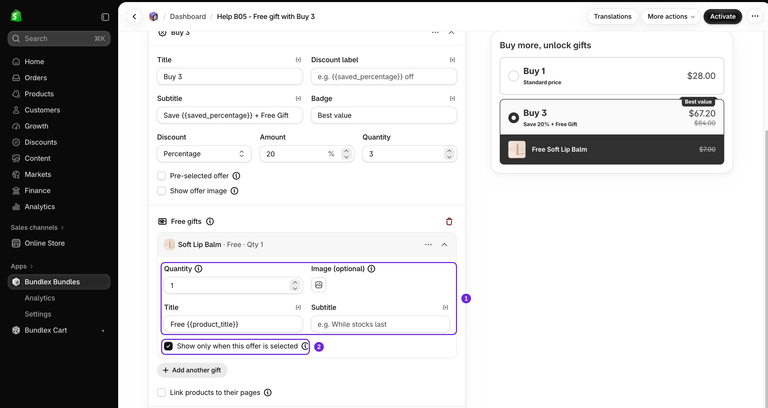The height and width of the screenshot is (408, 768).
Task: Insert variable in gift Subtitle field
Action: click(x=445, y=308)
